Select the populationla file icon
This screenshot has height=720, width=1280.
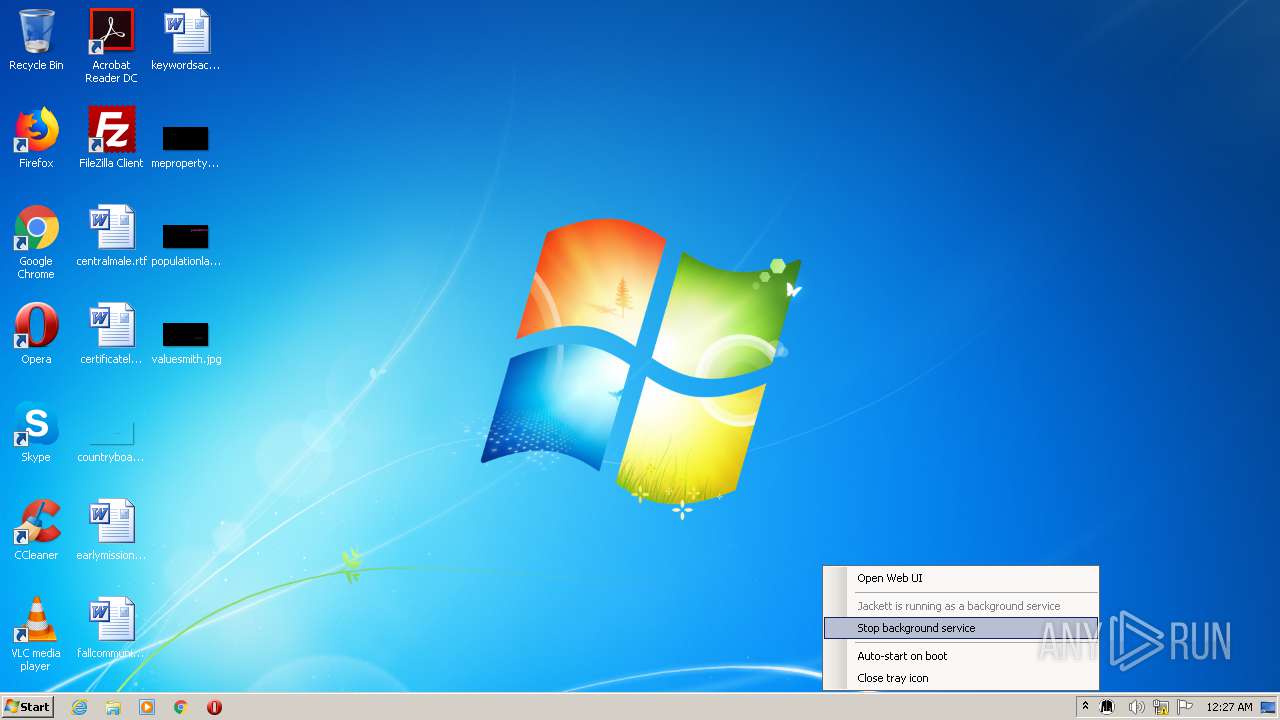tap(186, 244)
